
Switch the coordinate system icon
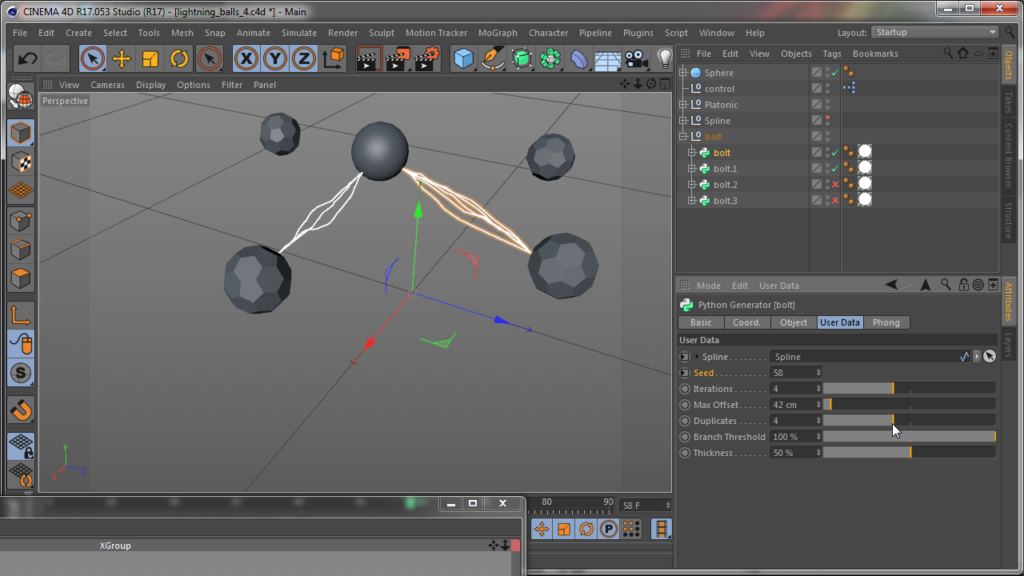tap(334, 59)
